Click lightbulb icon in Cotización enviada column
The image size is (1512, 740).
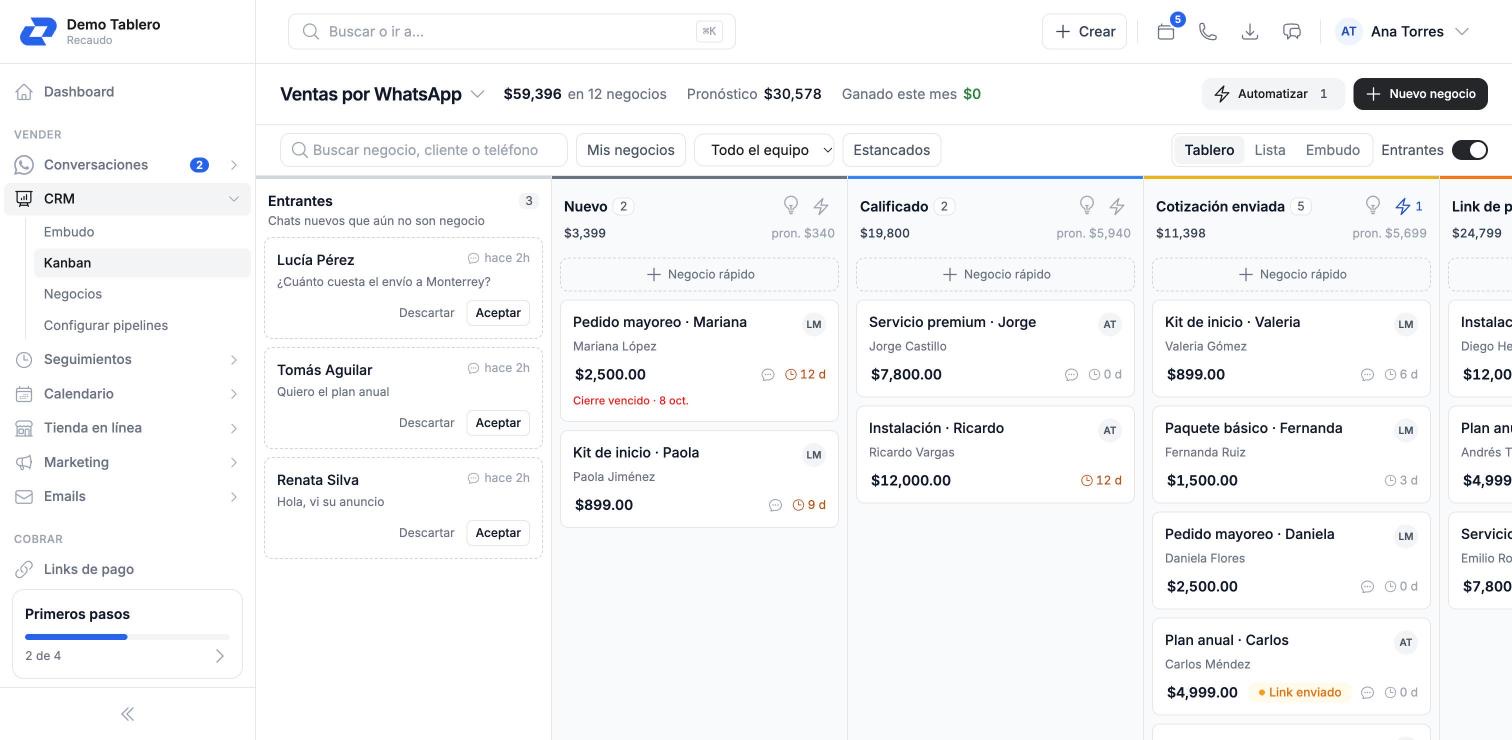pyautogui.click(x=1374, y=206)
